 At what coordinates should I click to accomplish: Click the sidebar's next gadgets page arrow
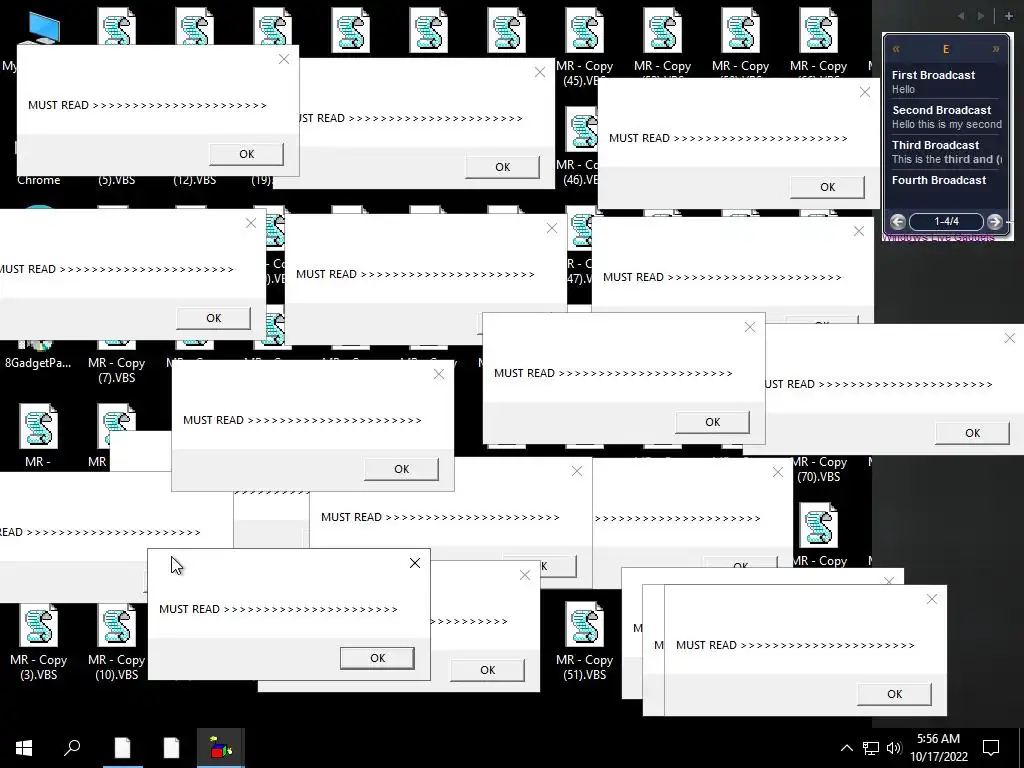pos(980,16)
